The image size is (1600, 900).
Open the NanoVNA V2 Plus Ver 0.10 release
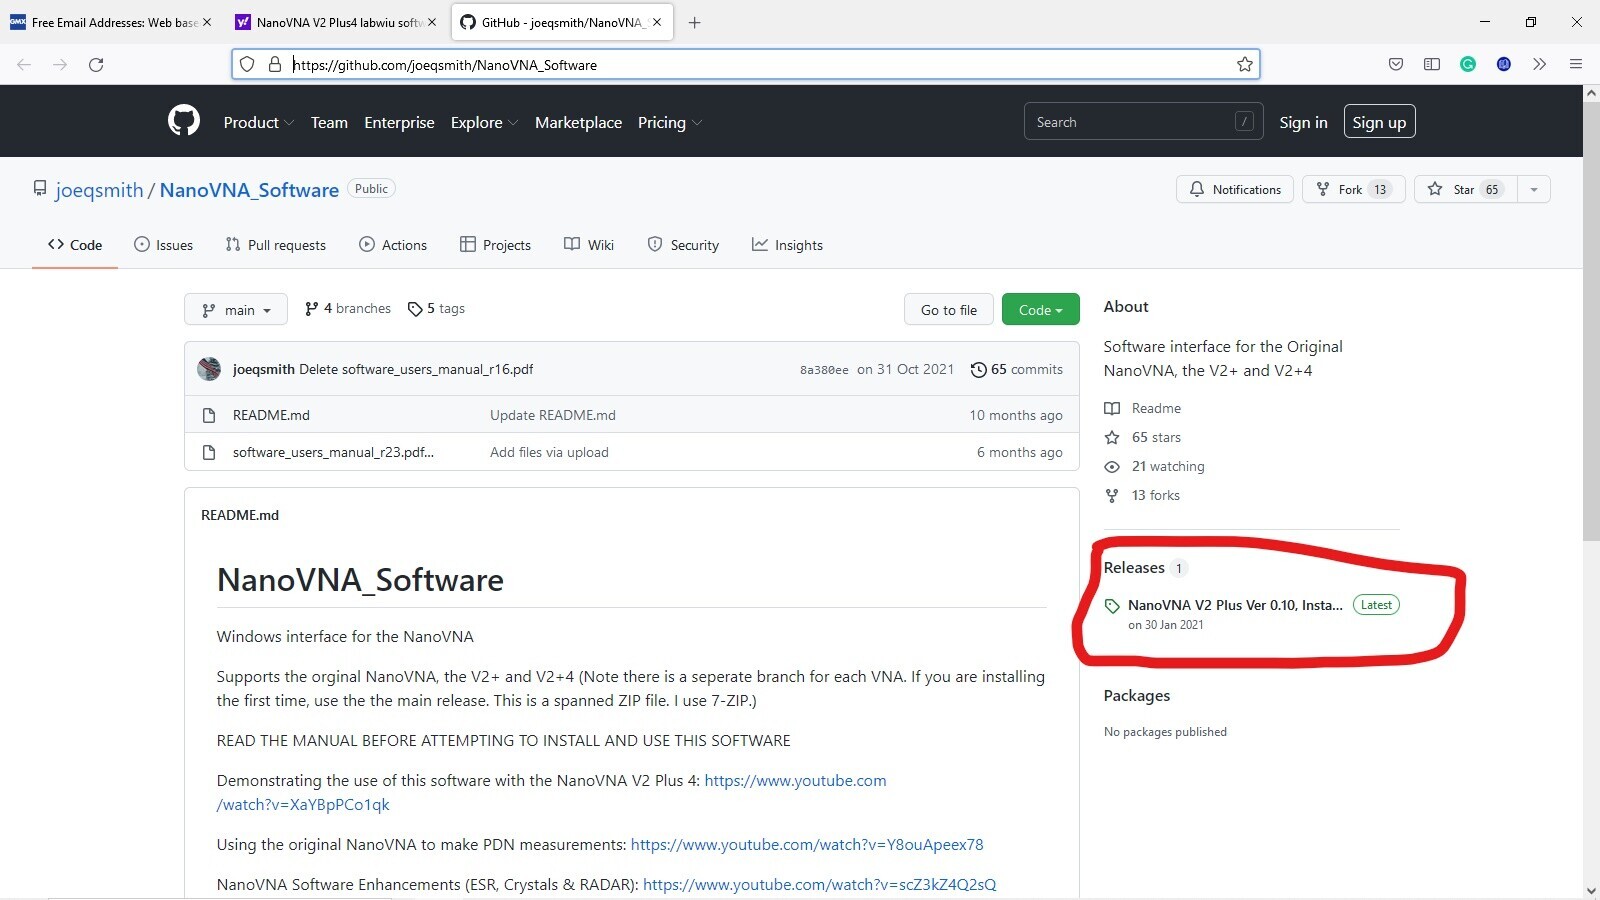coord(1235,605)
